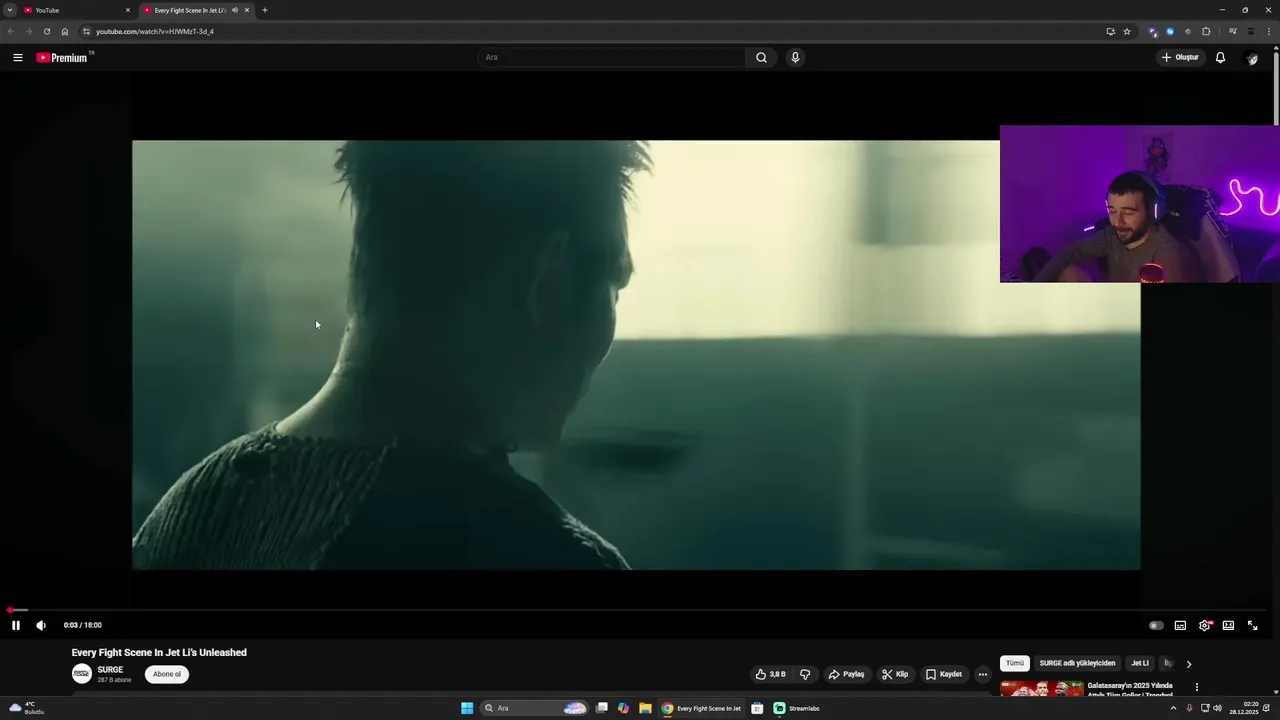The image size is (1280, 720).
Task: Open SURGE channel avatar
Action: coord(82,674)
